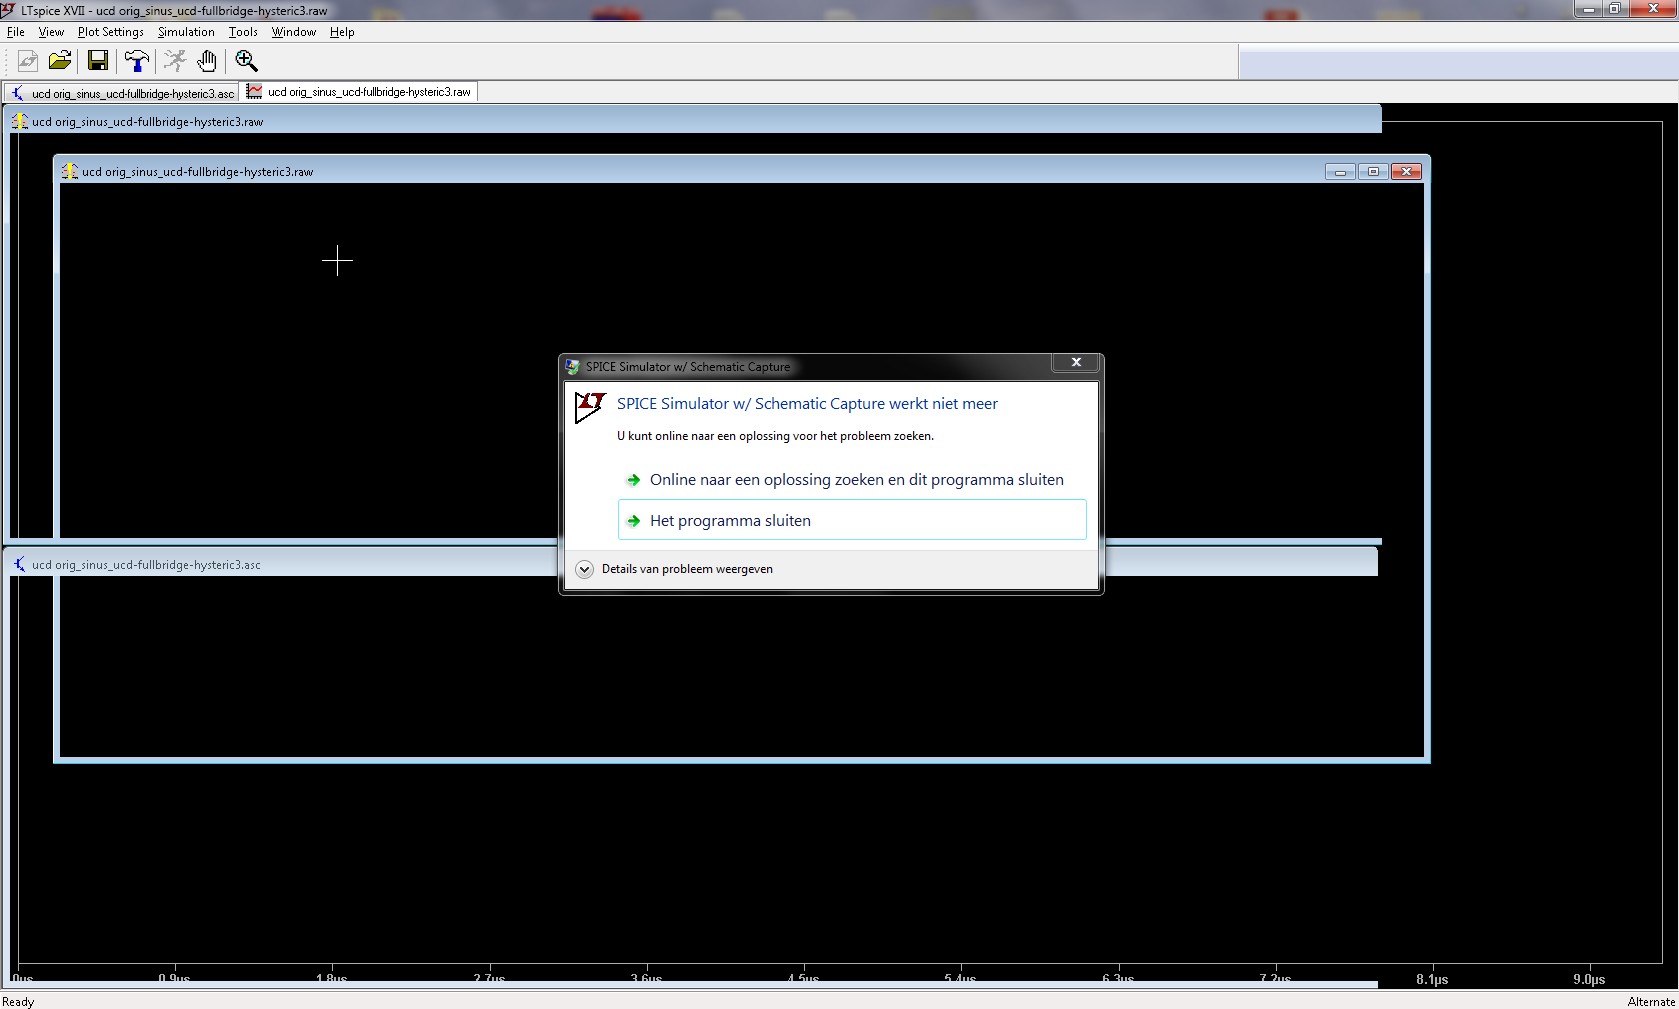Click the 8.1µs time axis label

click(x=1432, y=980)
